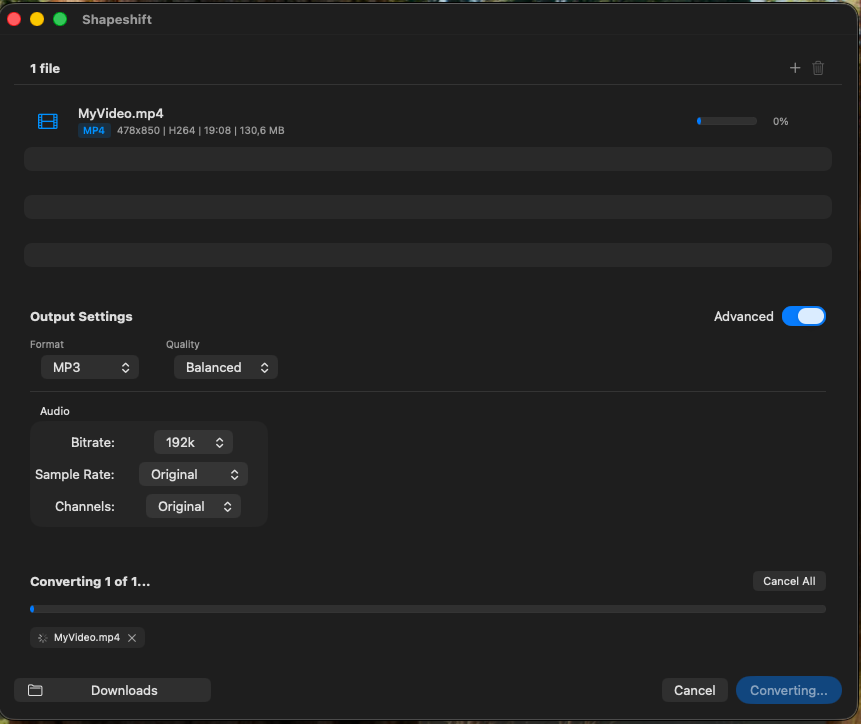Click the MP4 format badge
The height and width of the screenshot is (724, 861).
coord(94,131)
